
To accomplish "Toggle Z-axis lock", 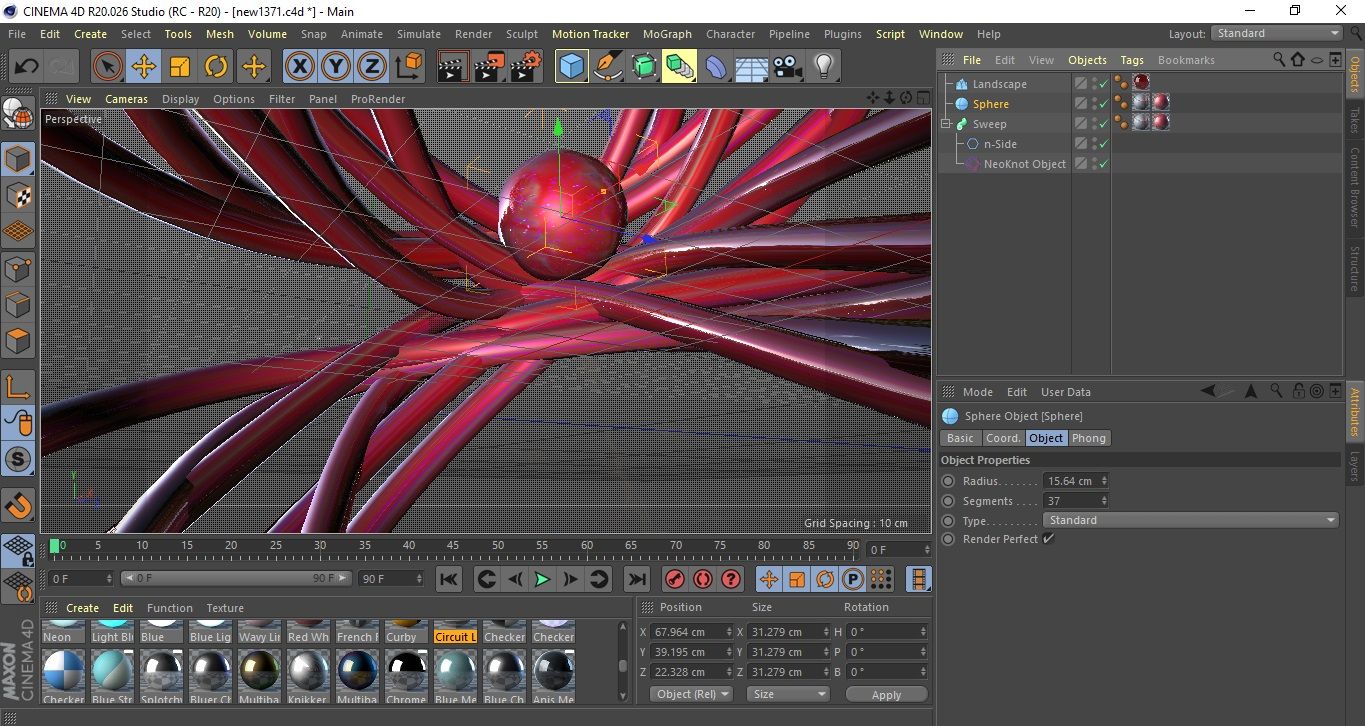I will tap(371, 67).
